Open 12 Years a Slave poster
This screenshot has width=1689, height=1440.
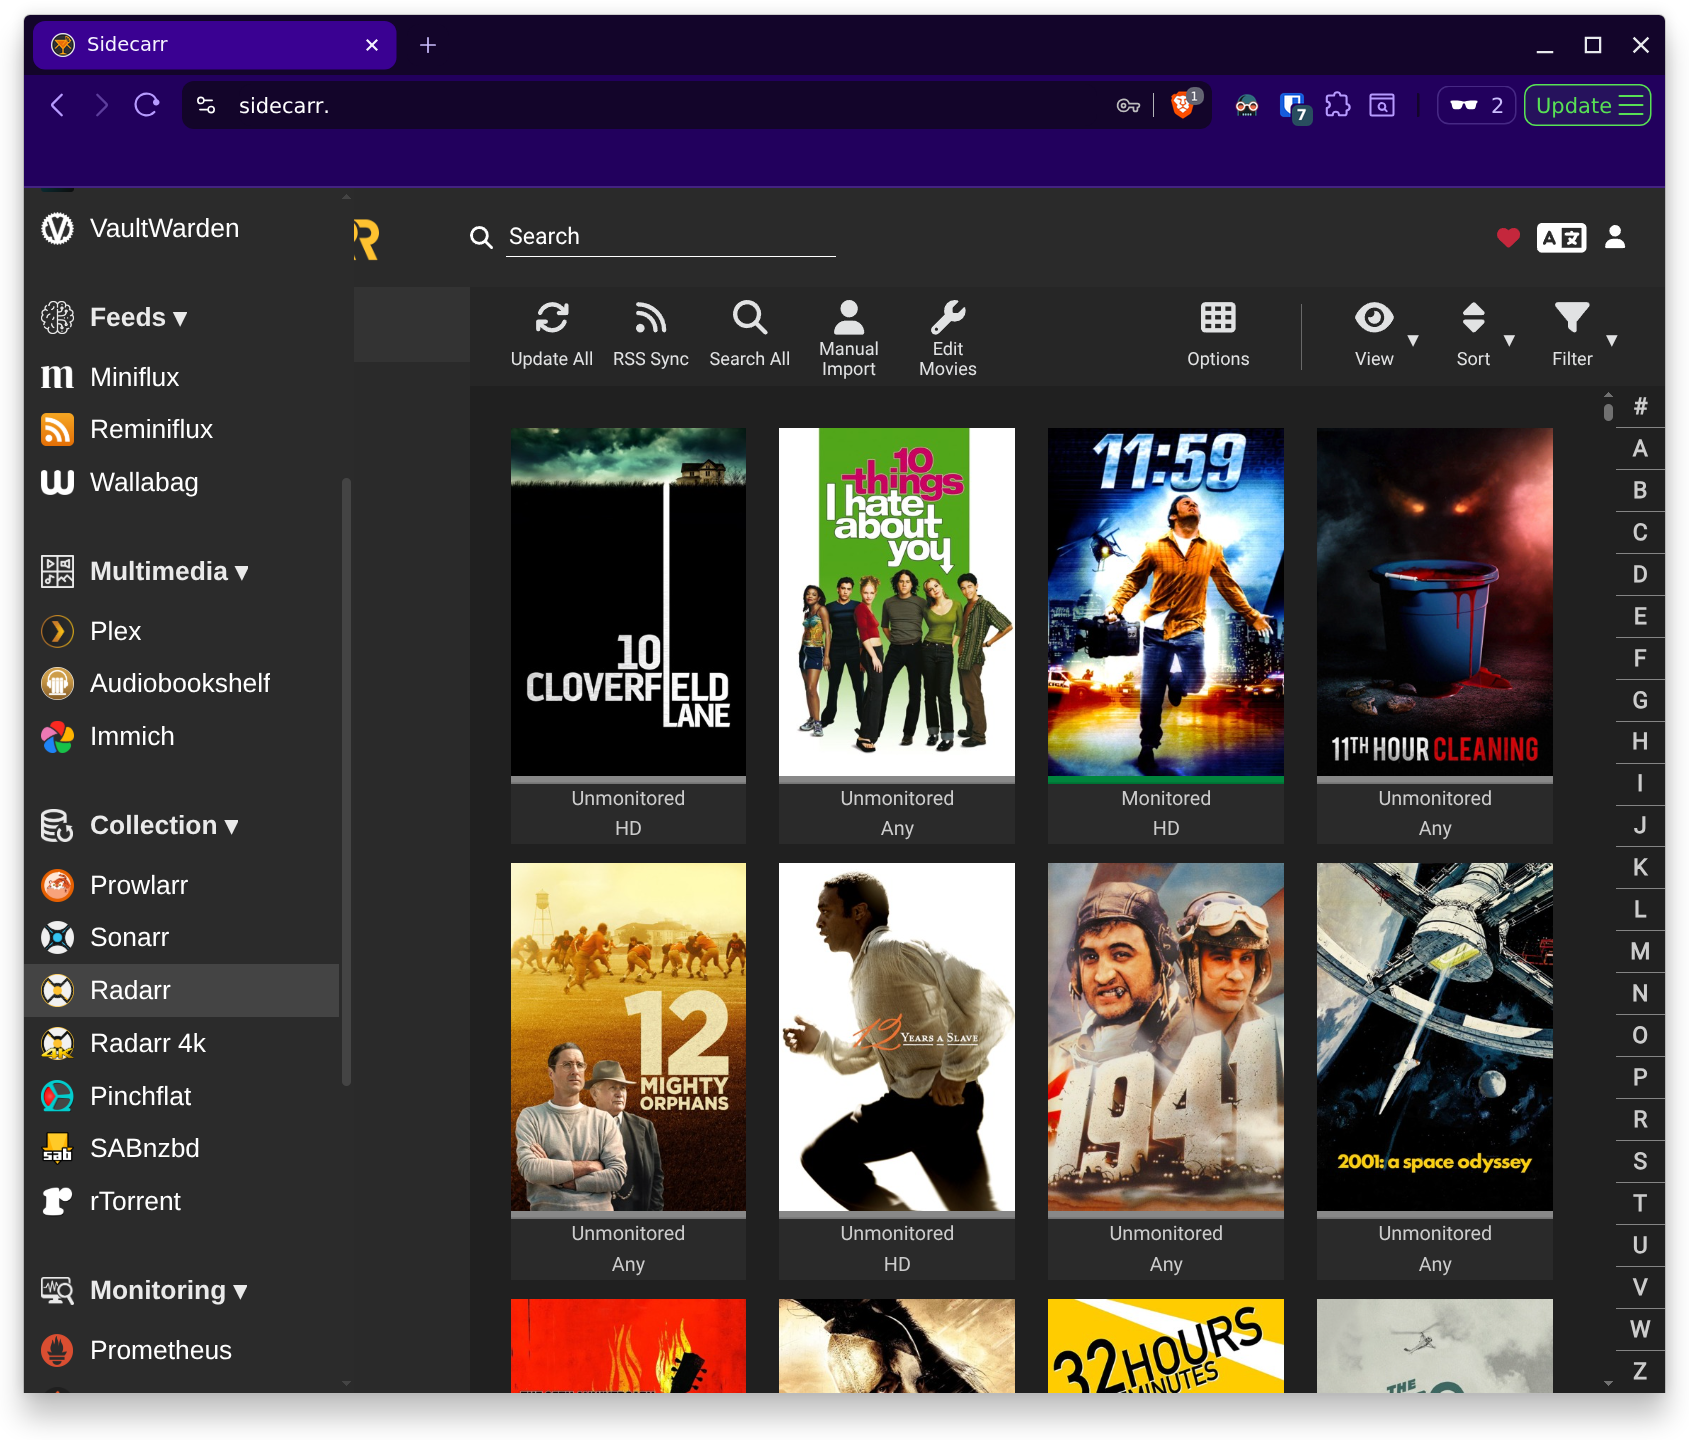pos(897,1037)
